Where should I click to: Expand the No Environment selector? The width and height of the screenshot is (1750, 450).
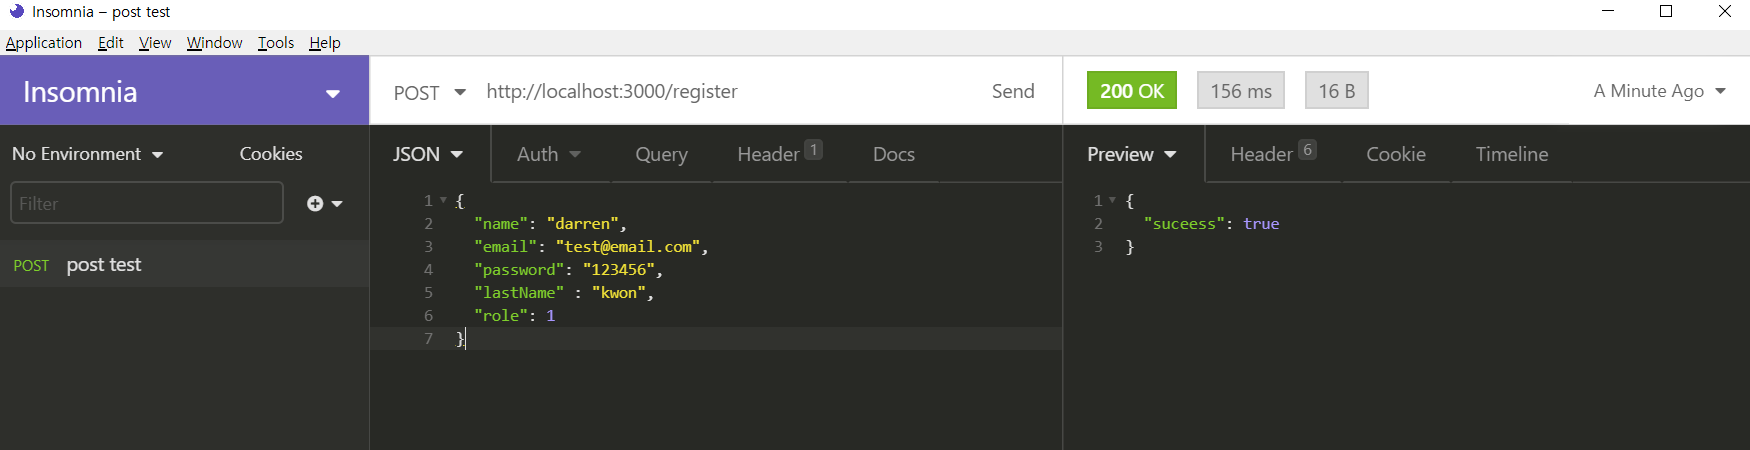[x=88, y=154]
